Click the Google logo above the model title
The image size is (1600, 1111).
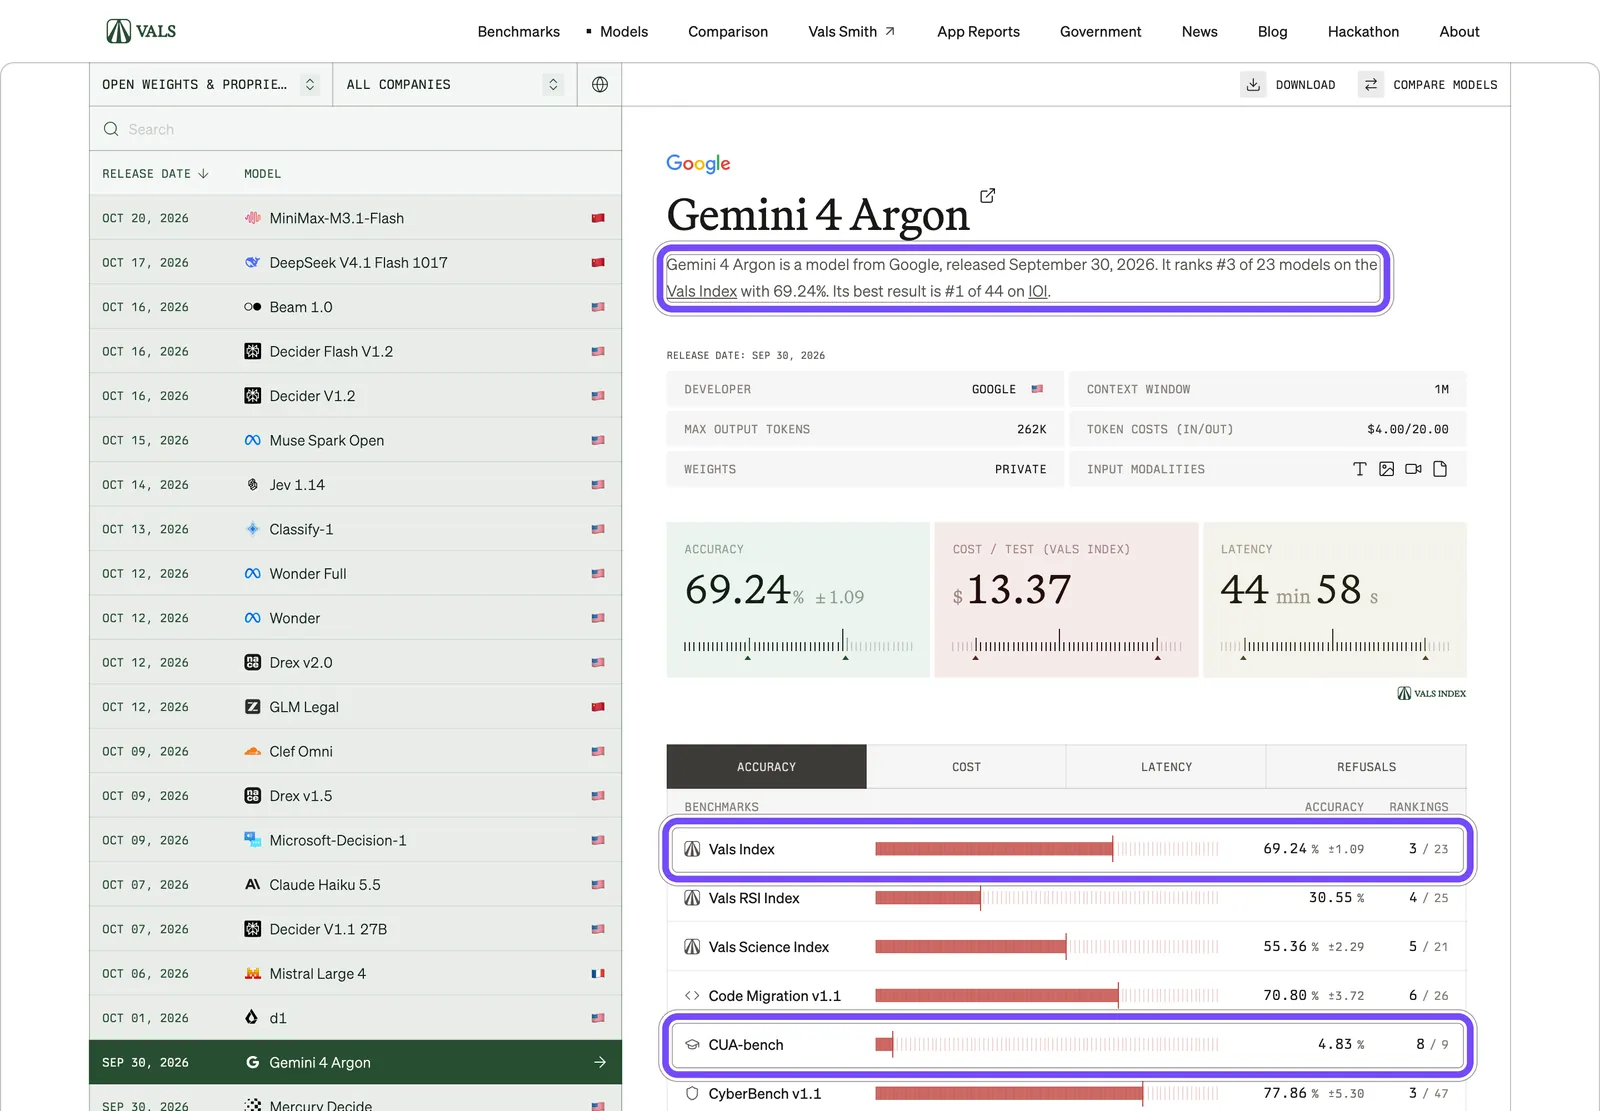click(698, 164)
